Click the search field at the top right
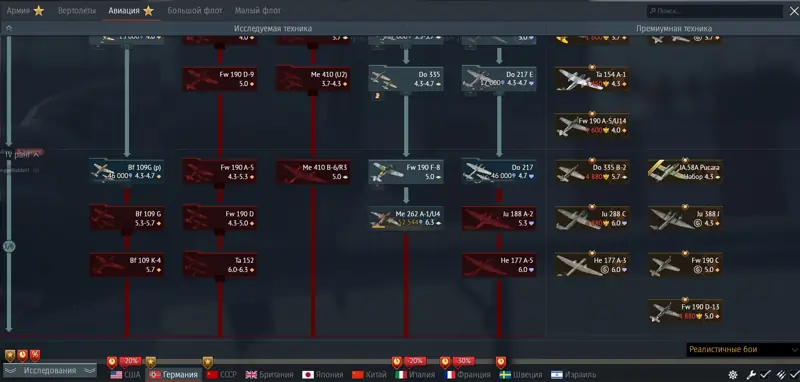Image resolution: width=800 pixels, height=382 pixels. tap(714, 11)
